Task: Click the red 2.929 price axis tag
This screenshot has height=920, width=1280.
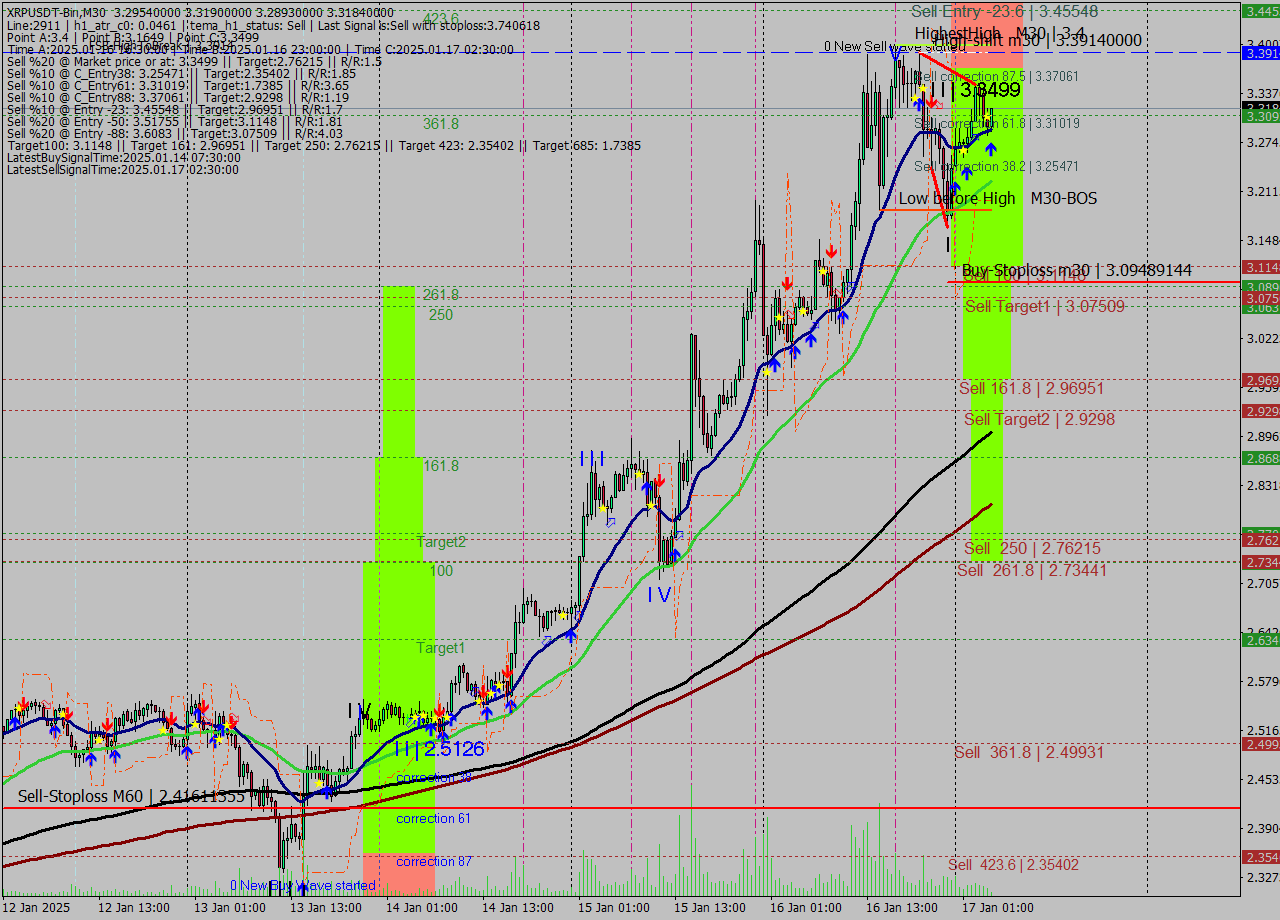Action: coord(1260,411)
